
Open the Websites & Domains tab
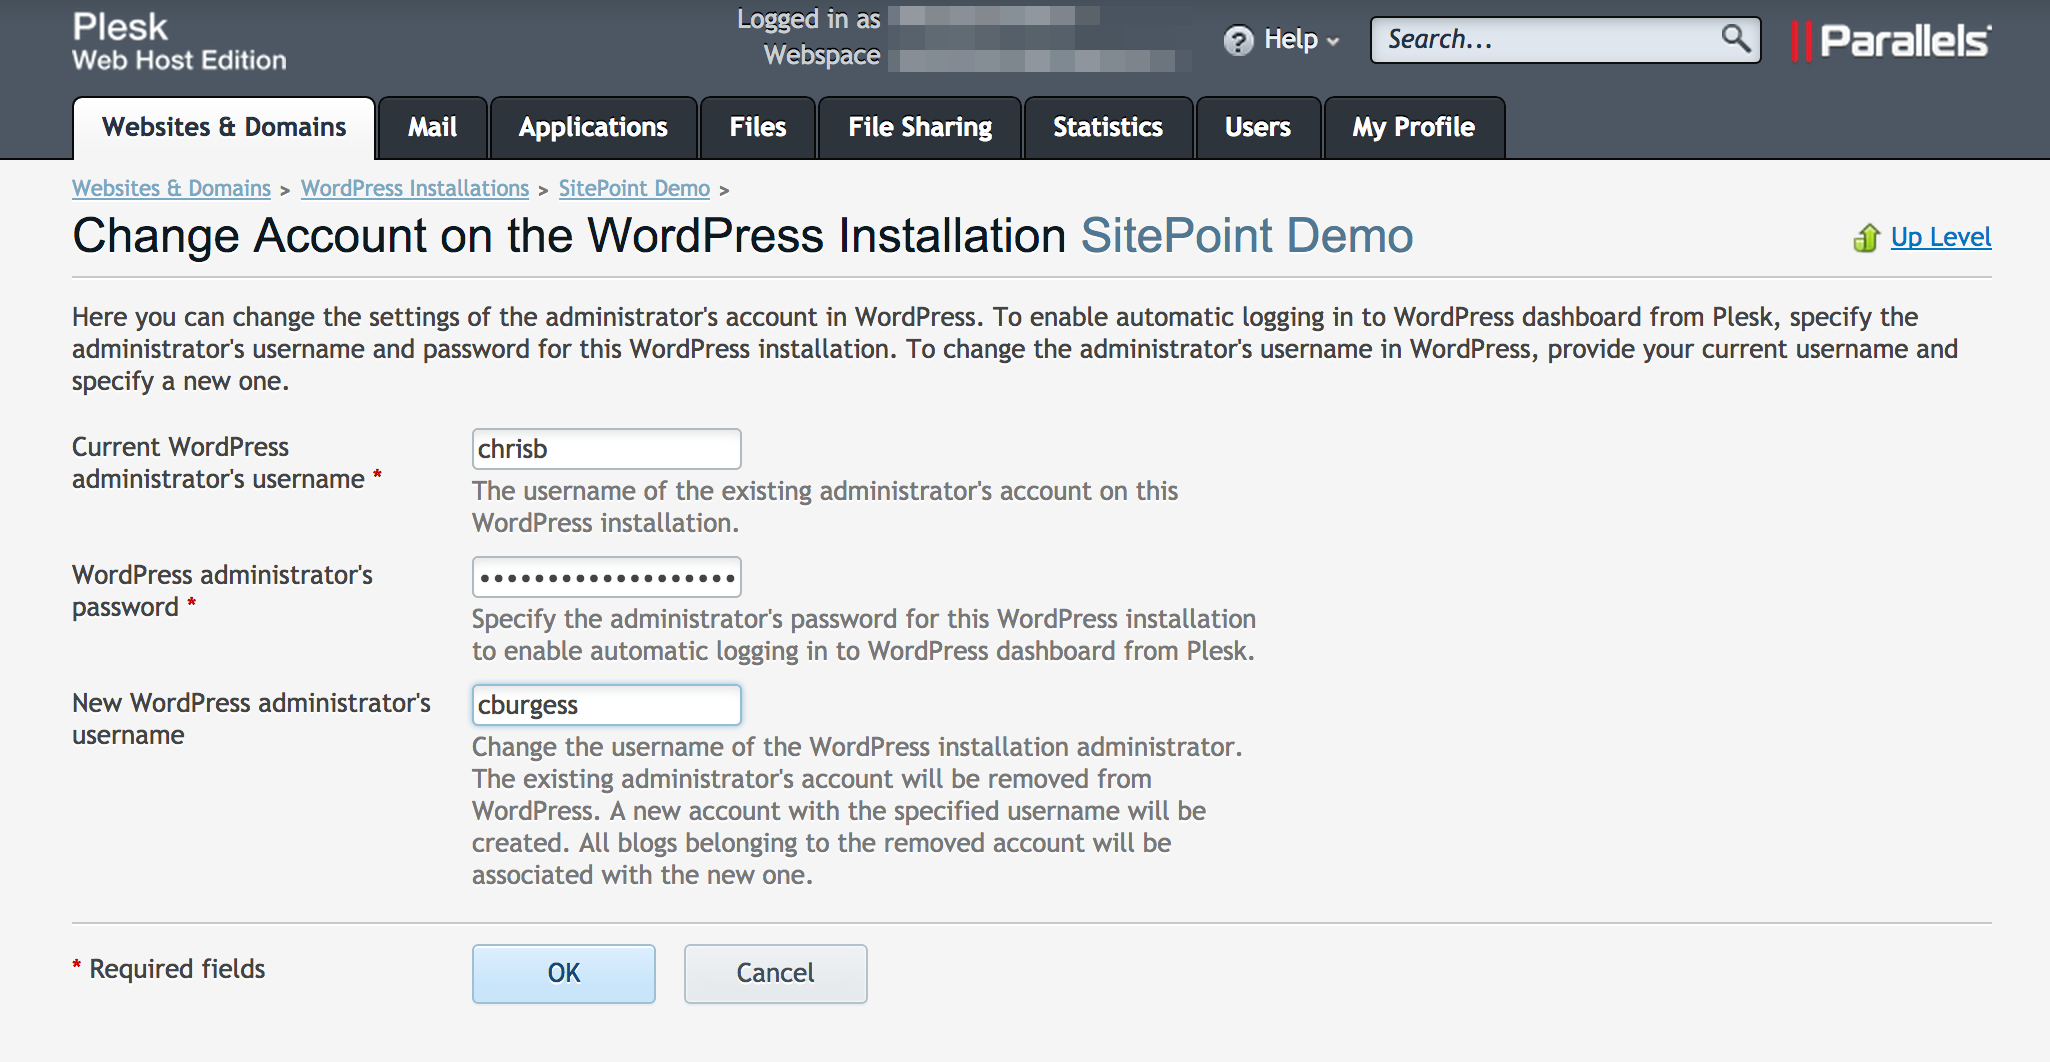[x=224, y=128]
